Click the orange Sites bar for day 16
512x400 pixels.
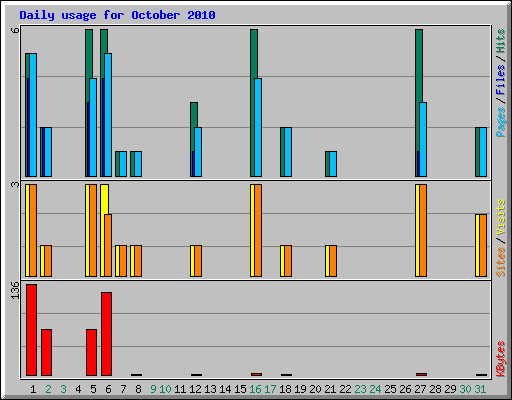258,230
